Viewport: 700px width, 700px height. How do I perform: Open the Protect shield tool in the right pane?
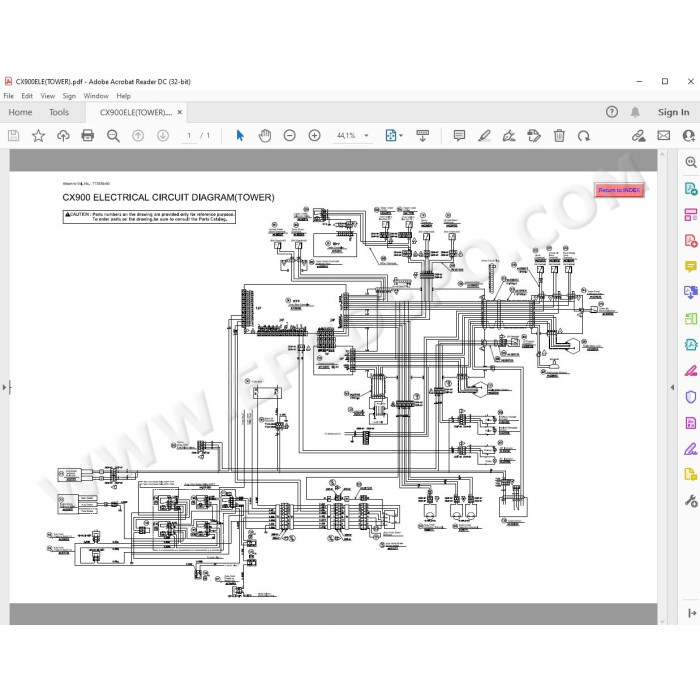pos(691,396)
